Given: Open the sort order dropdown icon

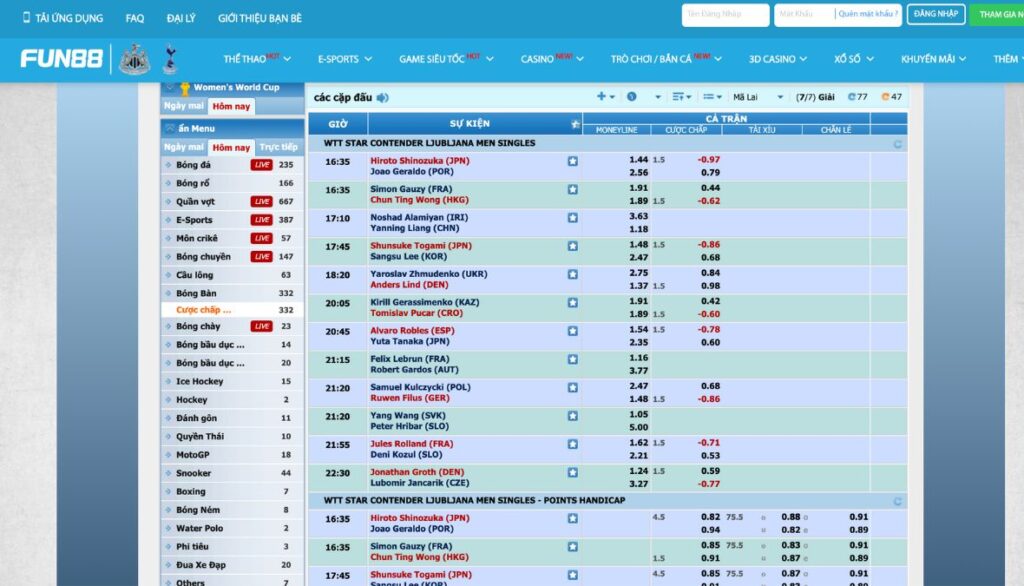Looking at the screenshot, I should (682, 97).
